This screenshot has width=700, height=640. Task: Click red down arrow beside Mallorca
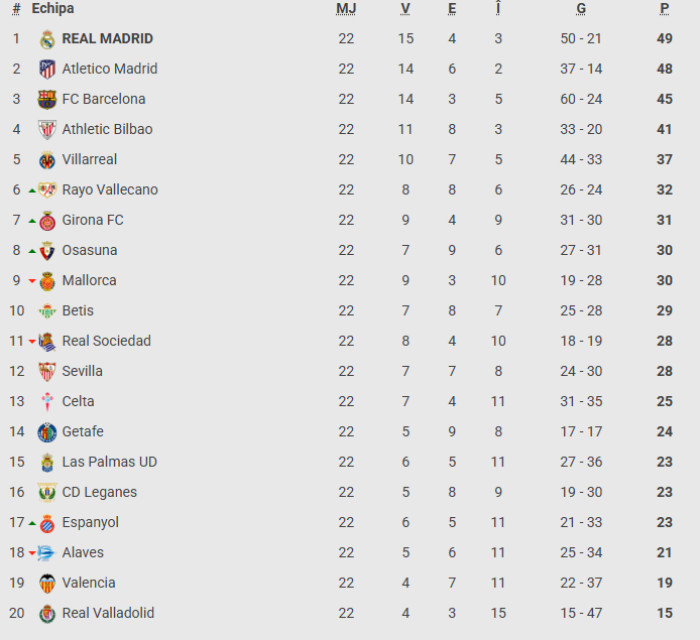32,281
